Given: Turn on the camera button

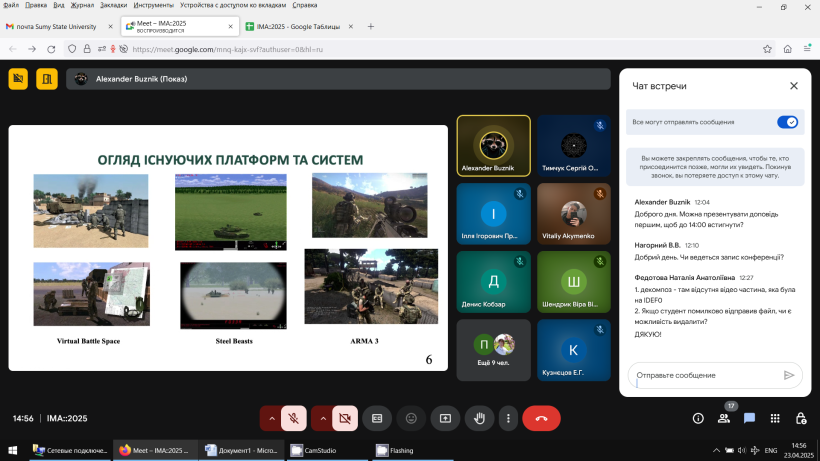Looking at the screenshot, I should 345,418.
